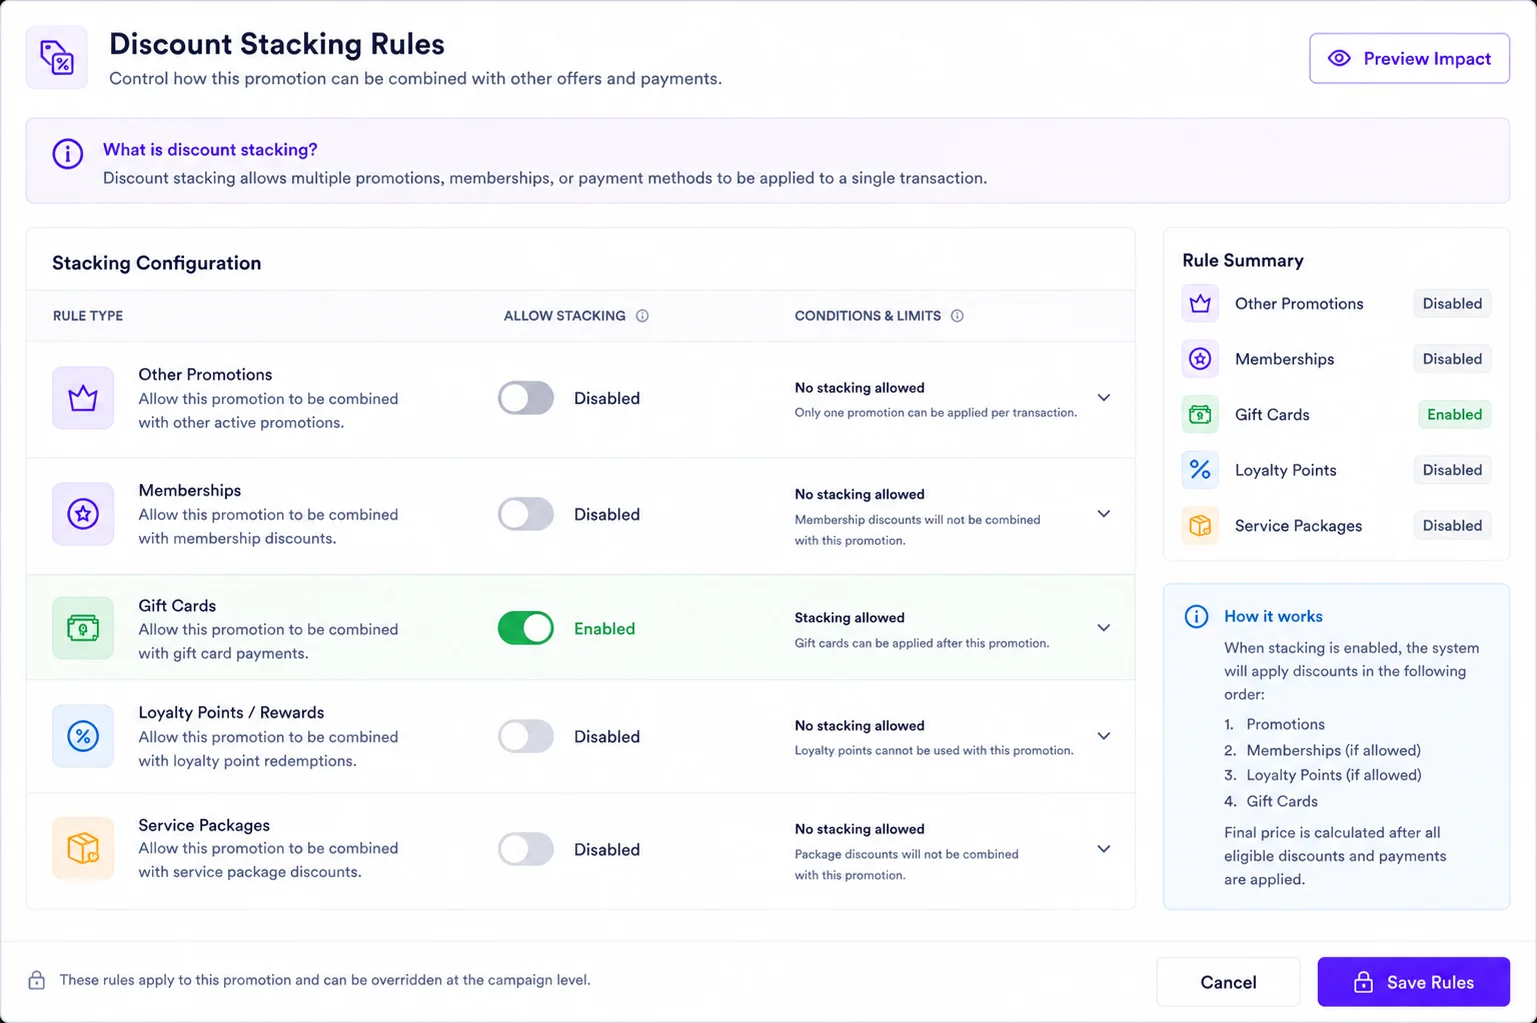Click the star icon in Memberships row

tap(83, 514)
